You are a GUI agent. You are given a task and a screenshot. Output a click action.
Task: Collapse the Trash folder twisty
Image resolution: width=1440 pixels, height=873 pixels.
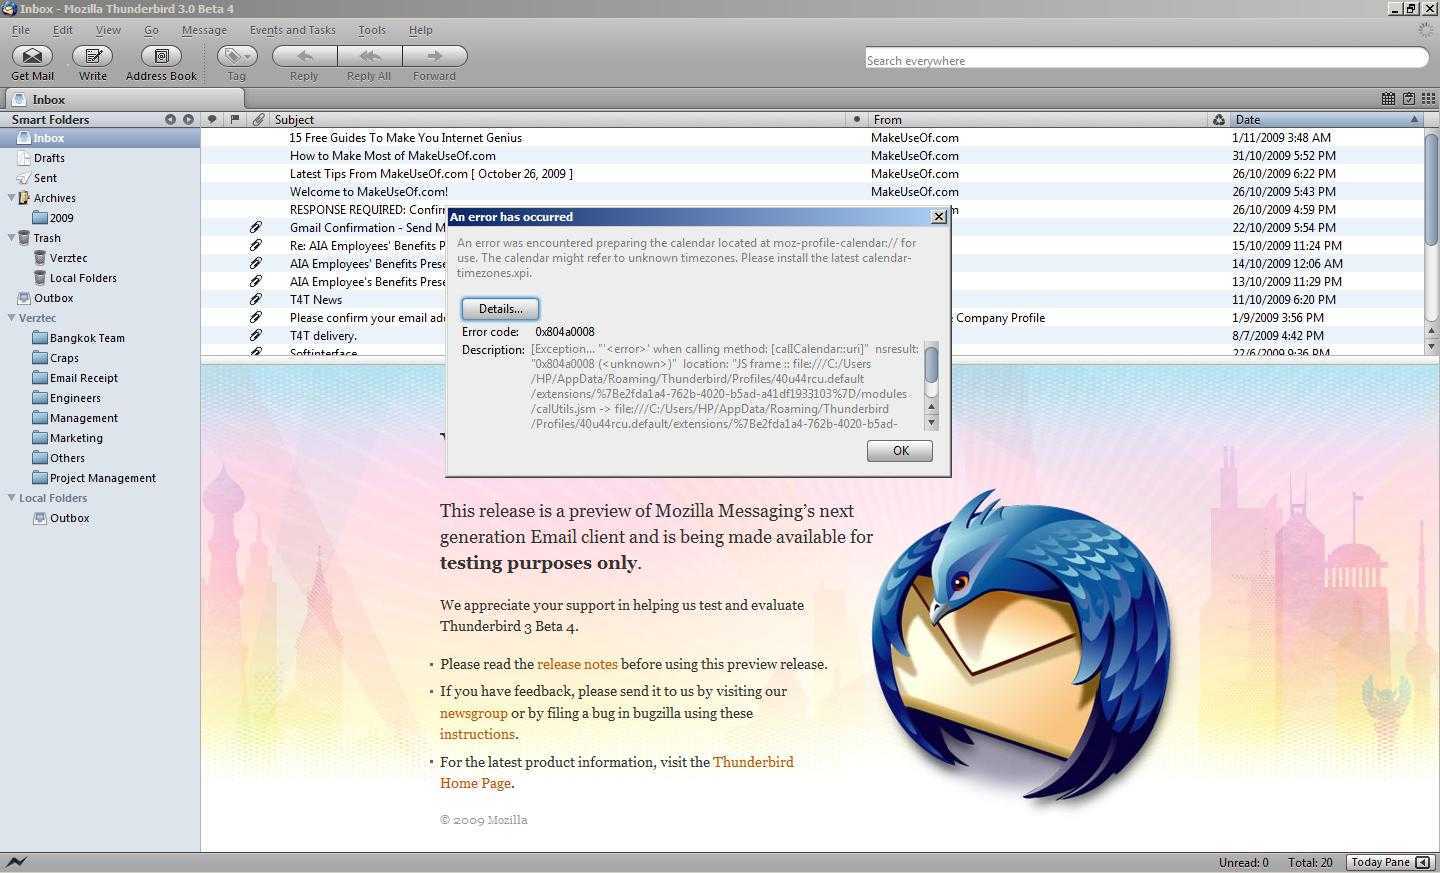click(11, 237)
